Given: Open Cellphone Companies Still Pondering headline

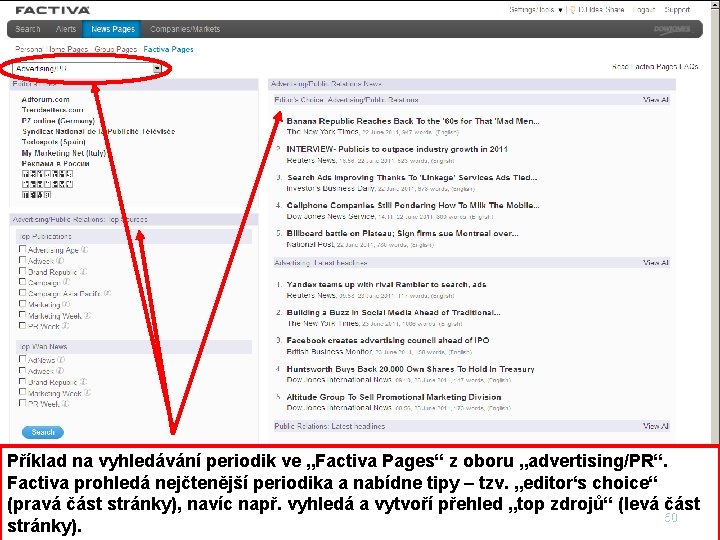Looking at the screenshot, I should 413,205.
